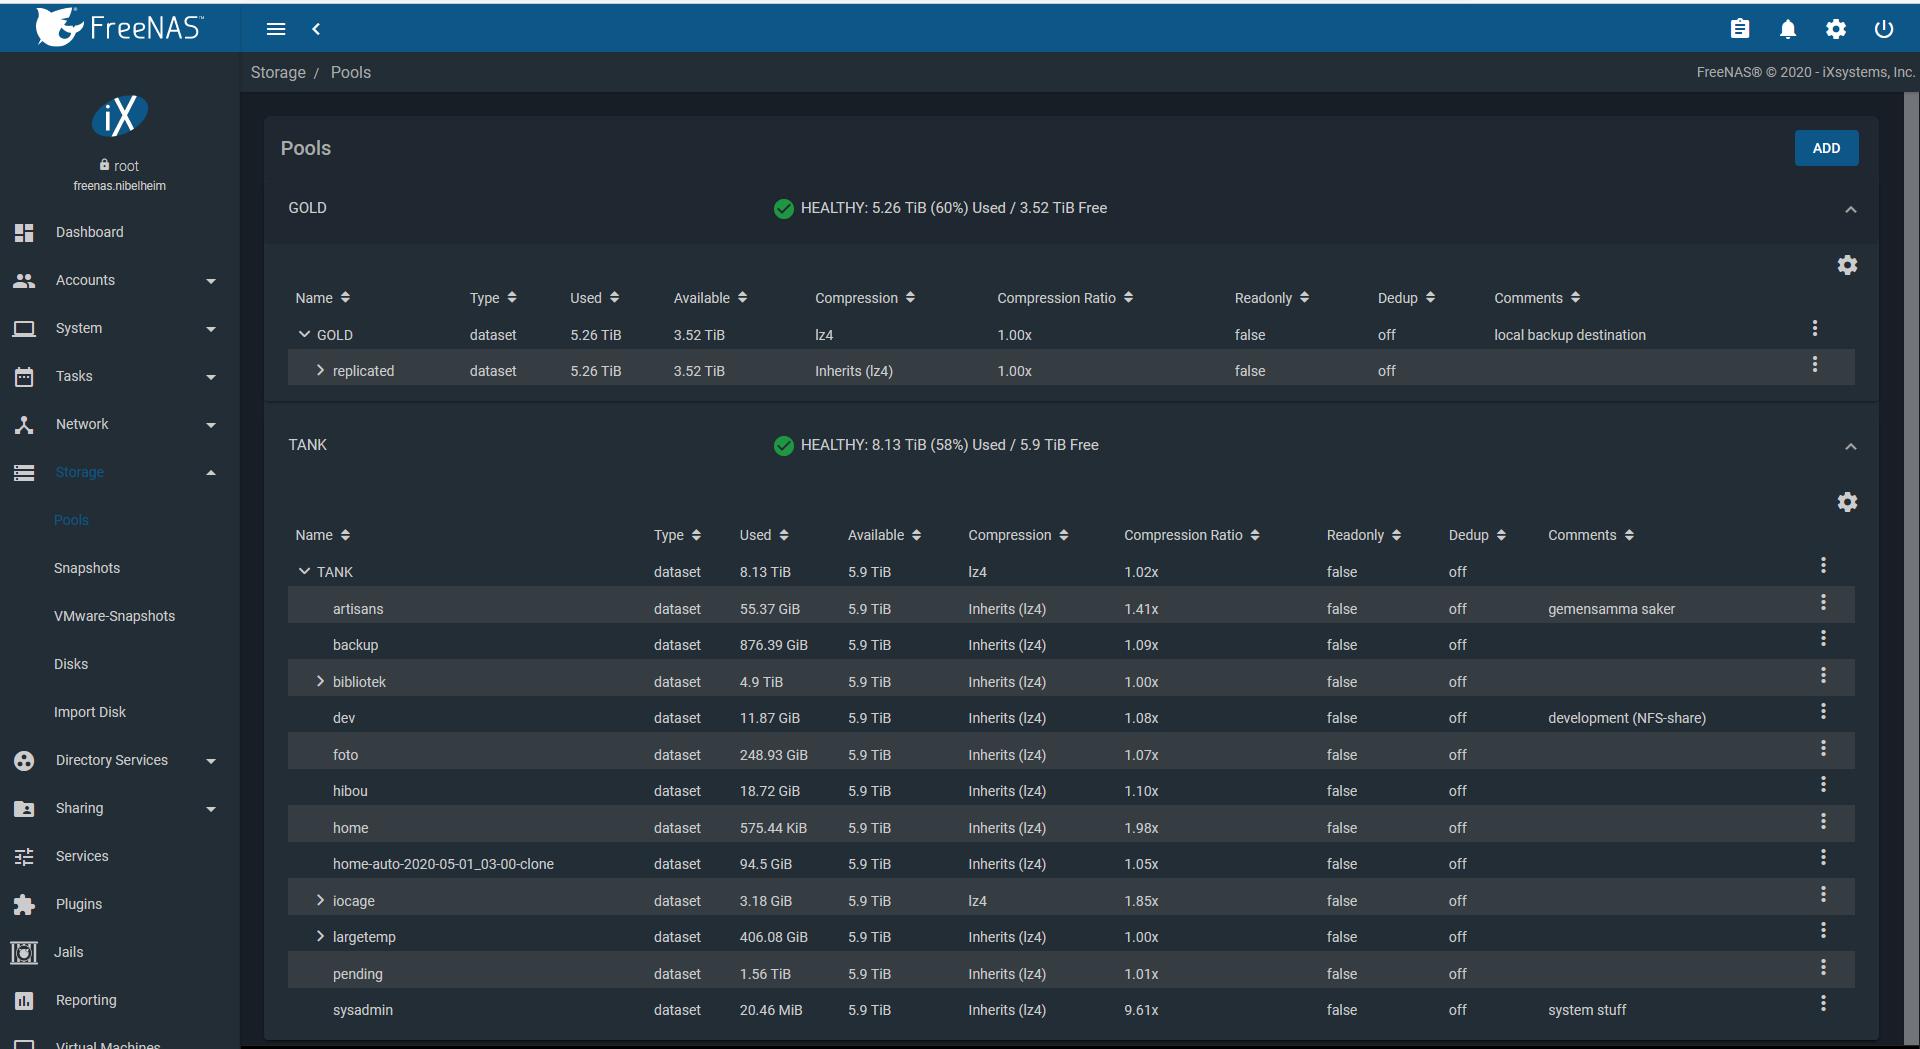Open actions menu for pending dataset
The width and height of the screenshot is (1920, 1049).
tap(1823, 967)
